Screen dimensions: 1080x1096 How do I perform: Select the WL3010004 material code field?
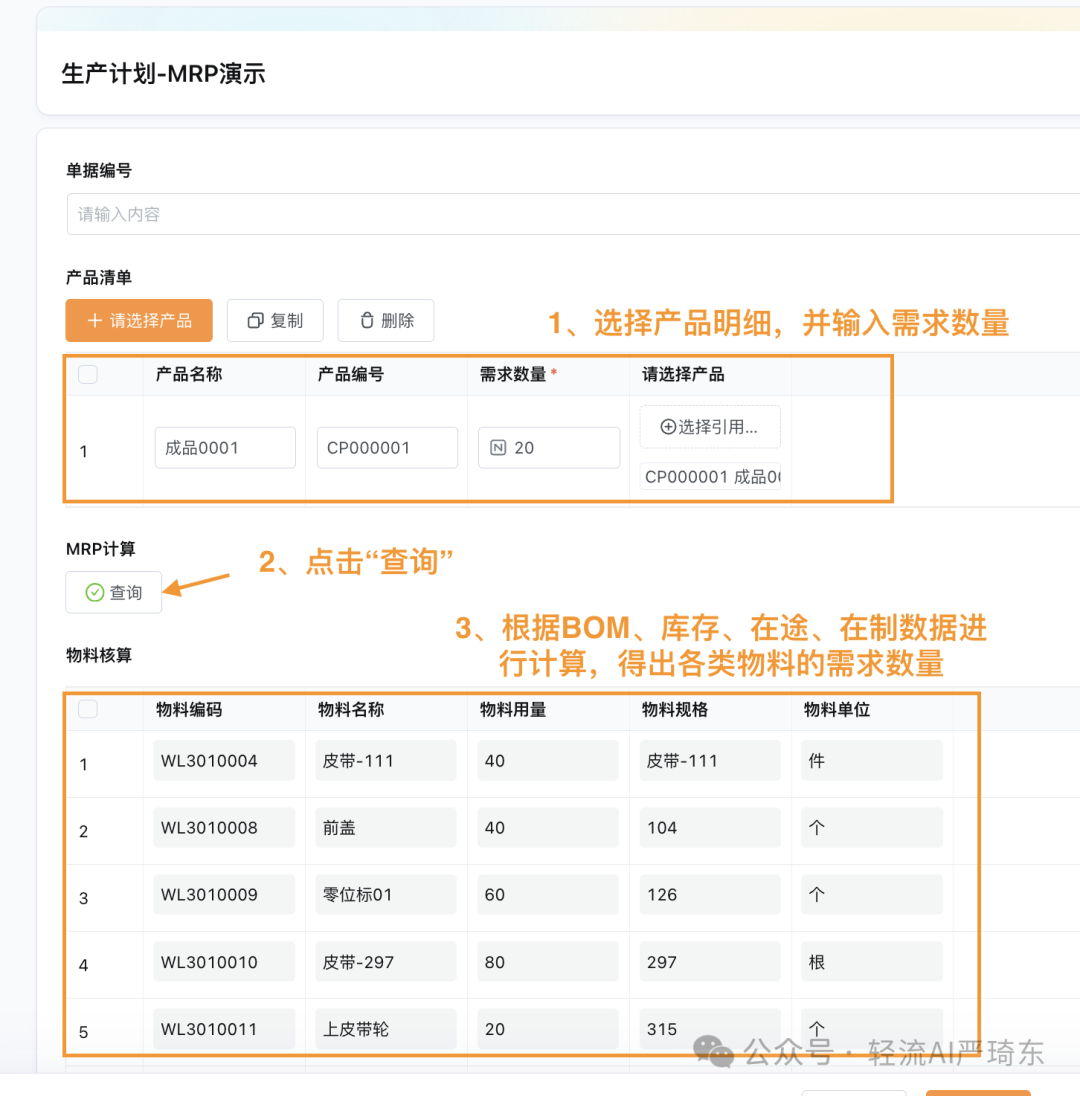tap(223, 760)
